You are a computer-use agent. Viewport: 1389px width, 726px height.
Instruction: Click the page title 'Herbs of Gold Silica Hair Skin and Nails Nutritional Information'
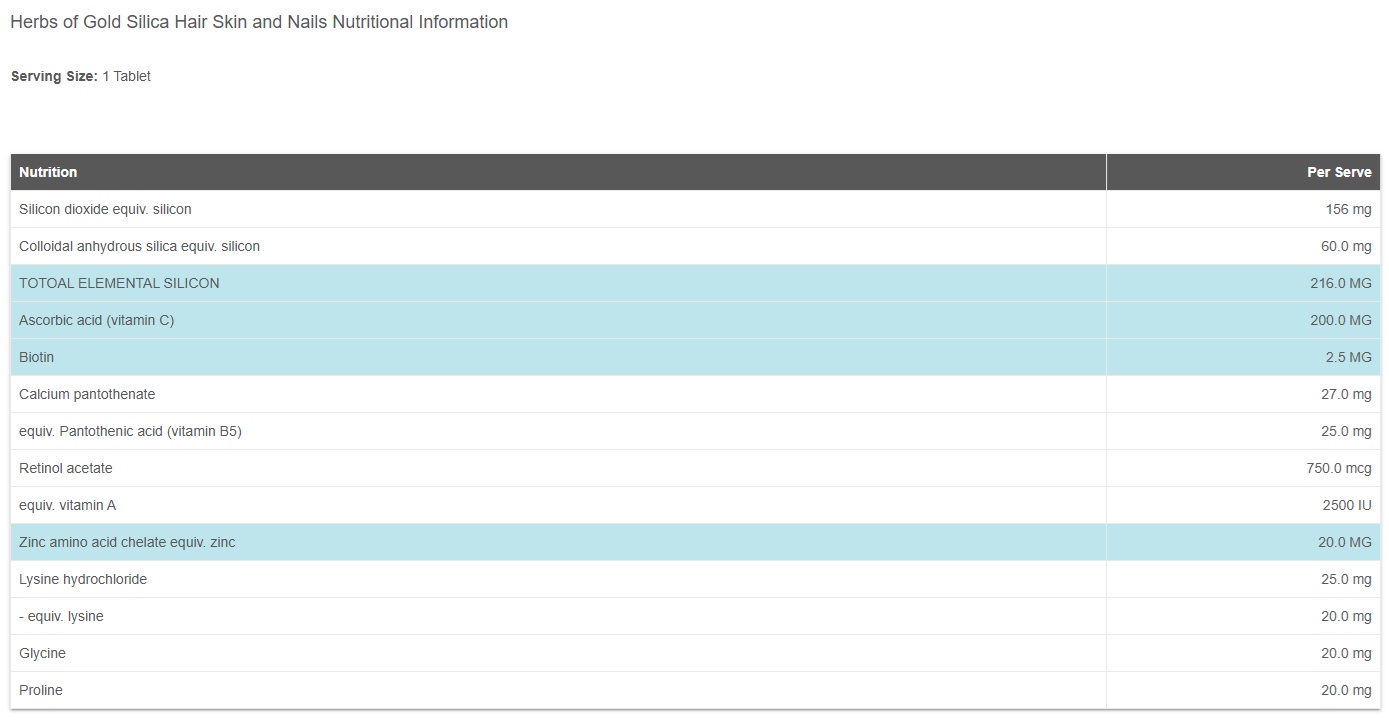(259, 22)
